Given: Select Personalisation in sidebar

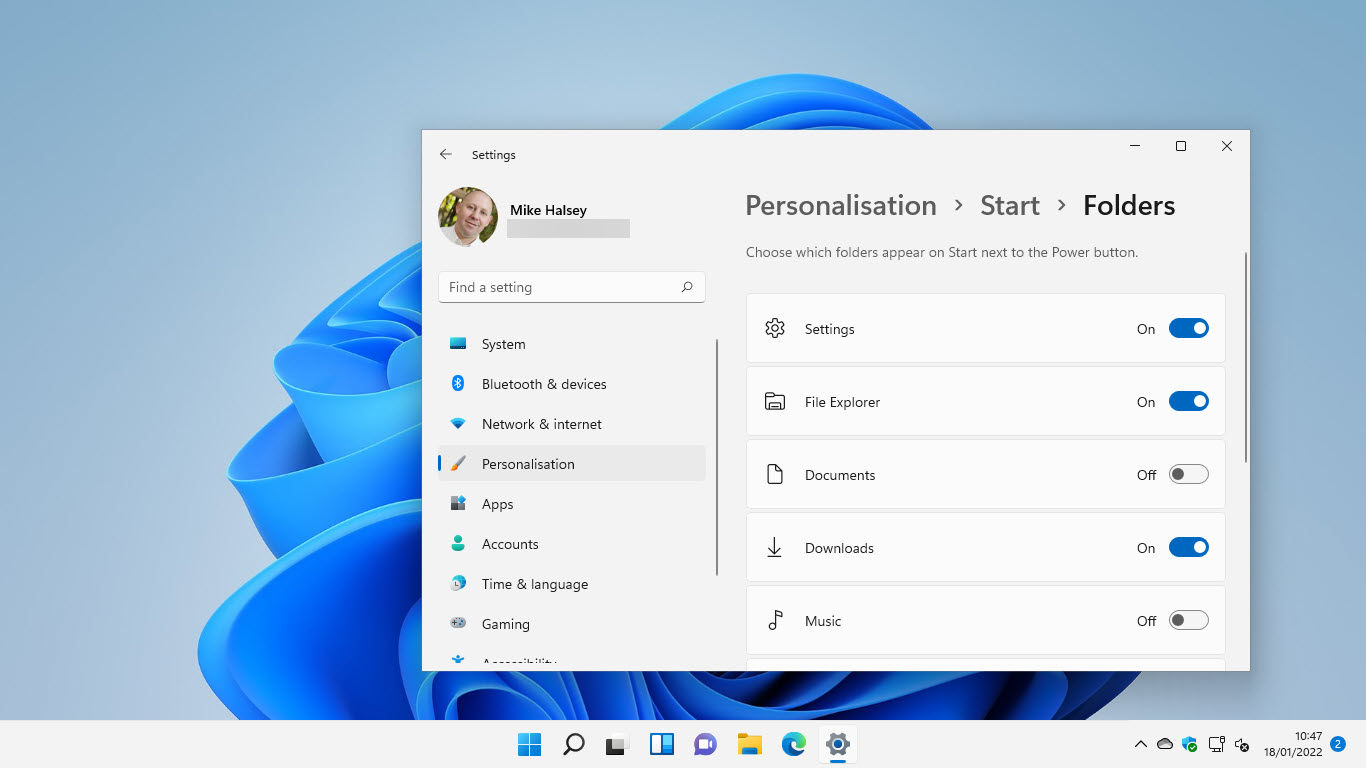Looking at the screenshot, I should (572, 464).
